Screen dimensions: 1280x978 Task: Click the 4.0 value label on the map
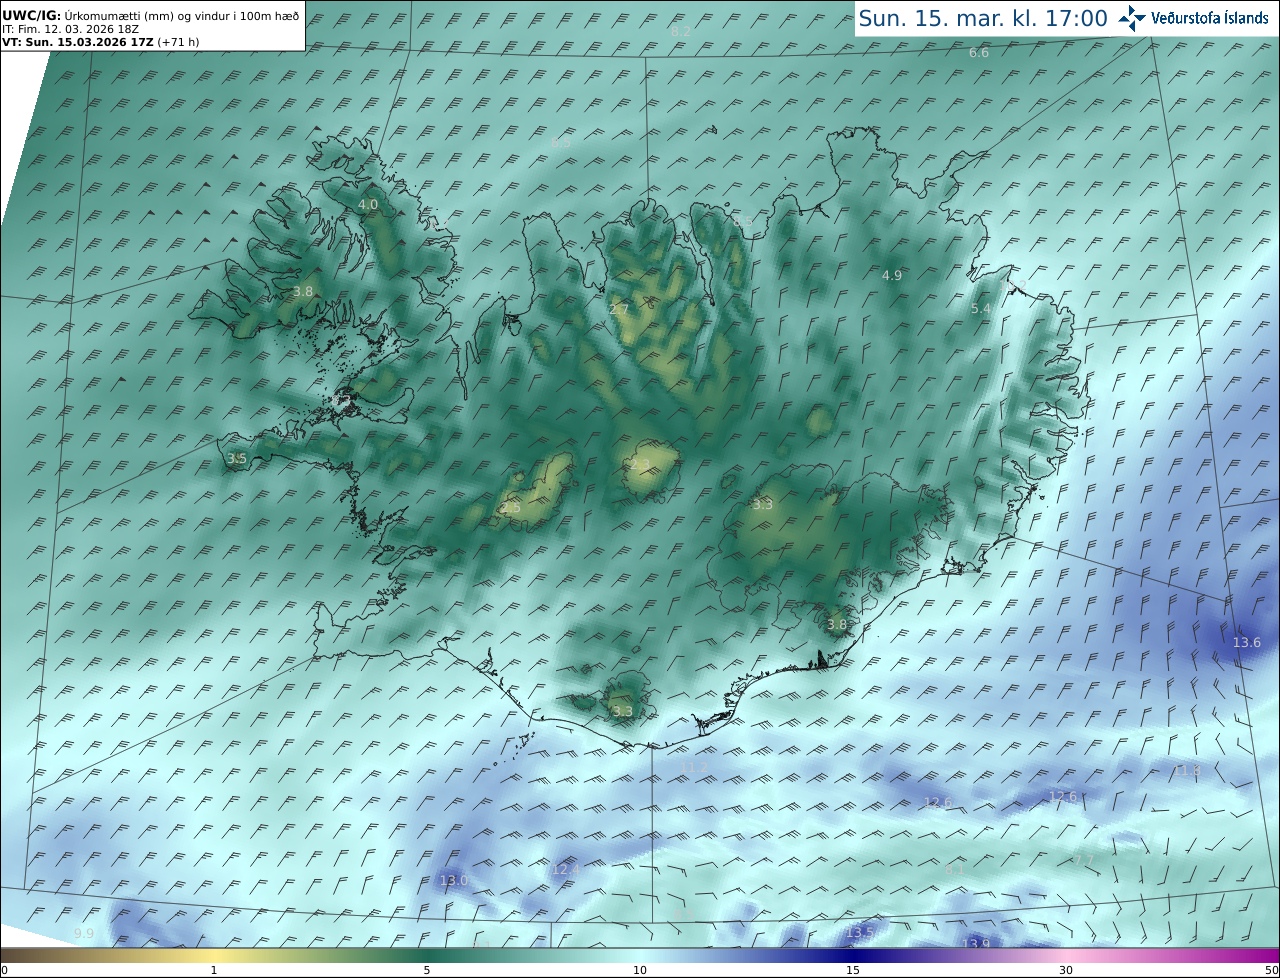(x=368, y=204)
